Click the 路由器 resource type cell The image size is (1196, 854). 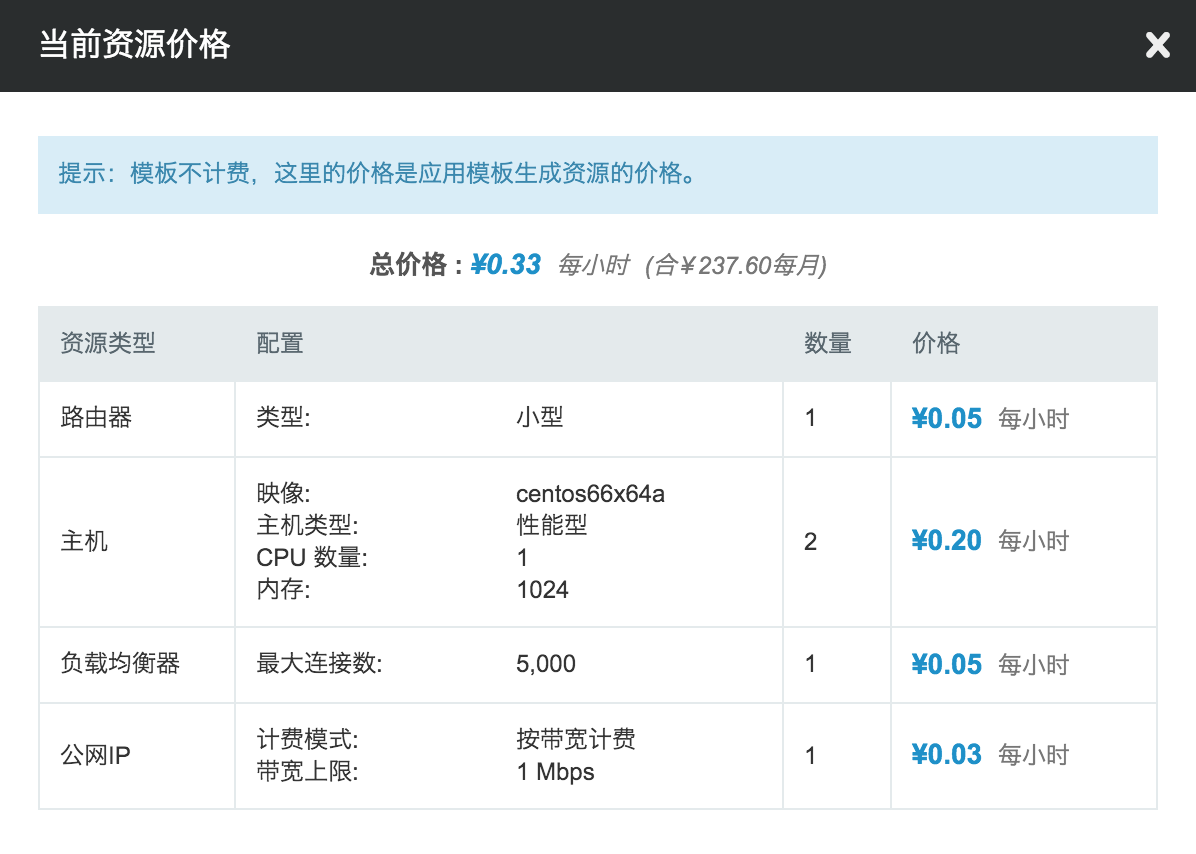click(96, 418)
